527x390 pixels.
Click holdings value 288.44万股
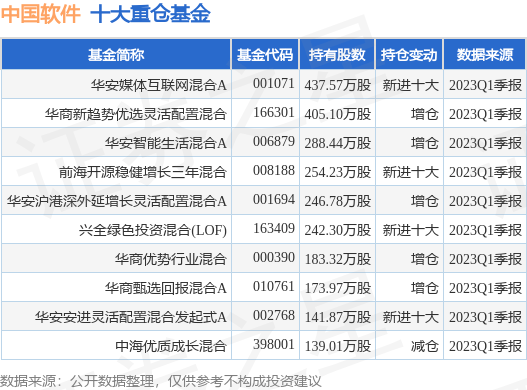[x=338, y=143]
